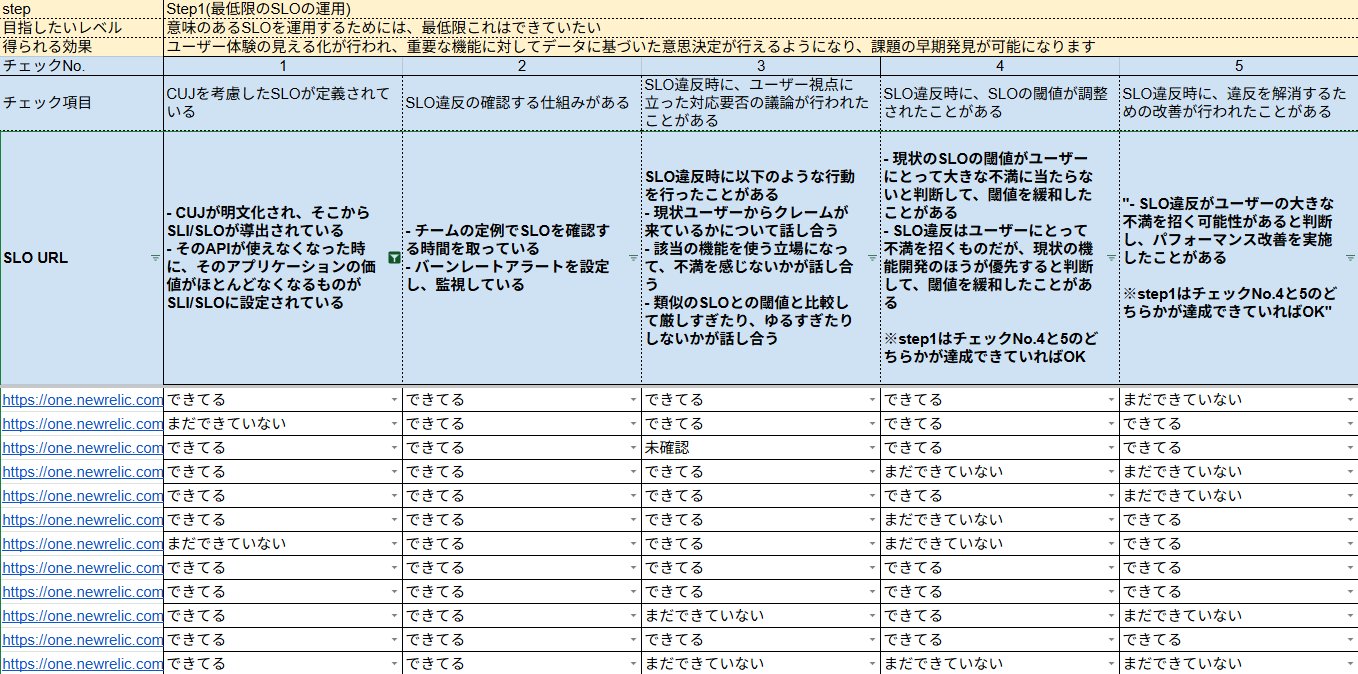Follow the third row's one.newrelic.com link
1358x674 pixels.
coord(82,448)
